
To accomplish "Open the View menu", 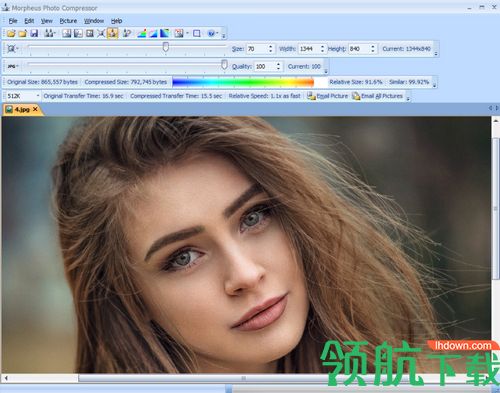I will 47,21.
